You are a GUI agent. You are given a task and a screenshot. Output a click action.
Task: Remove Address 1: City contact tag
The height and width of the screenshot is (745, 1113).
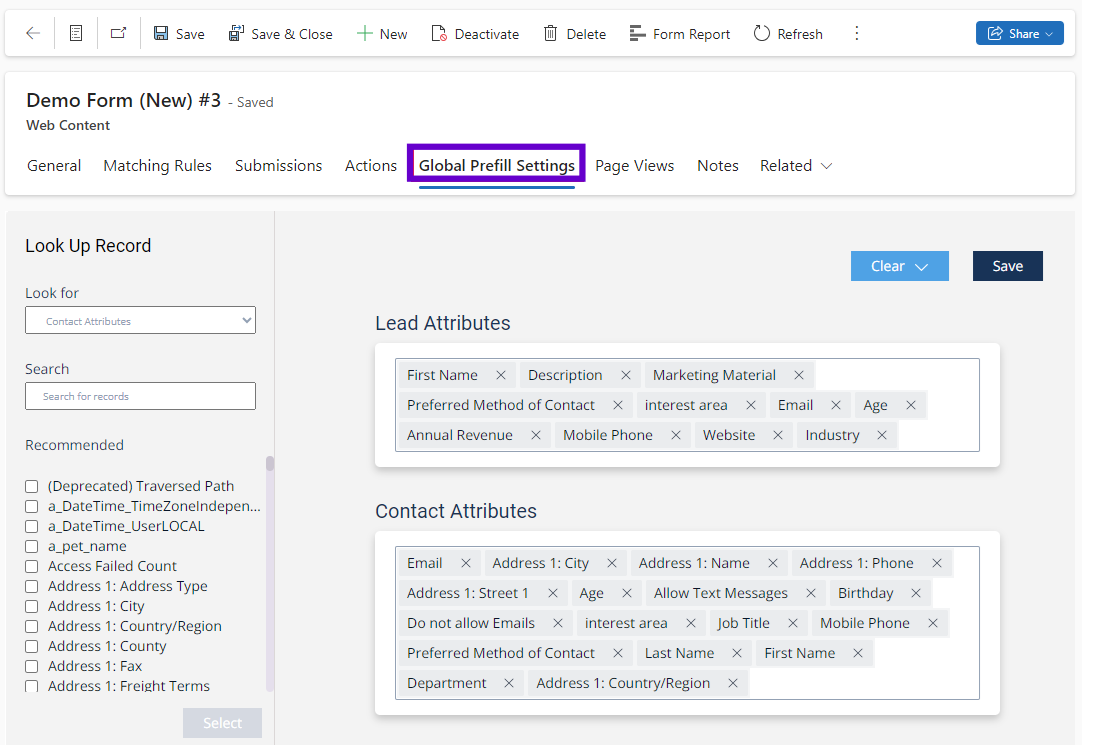coord(612,563)
